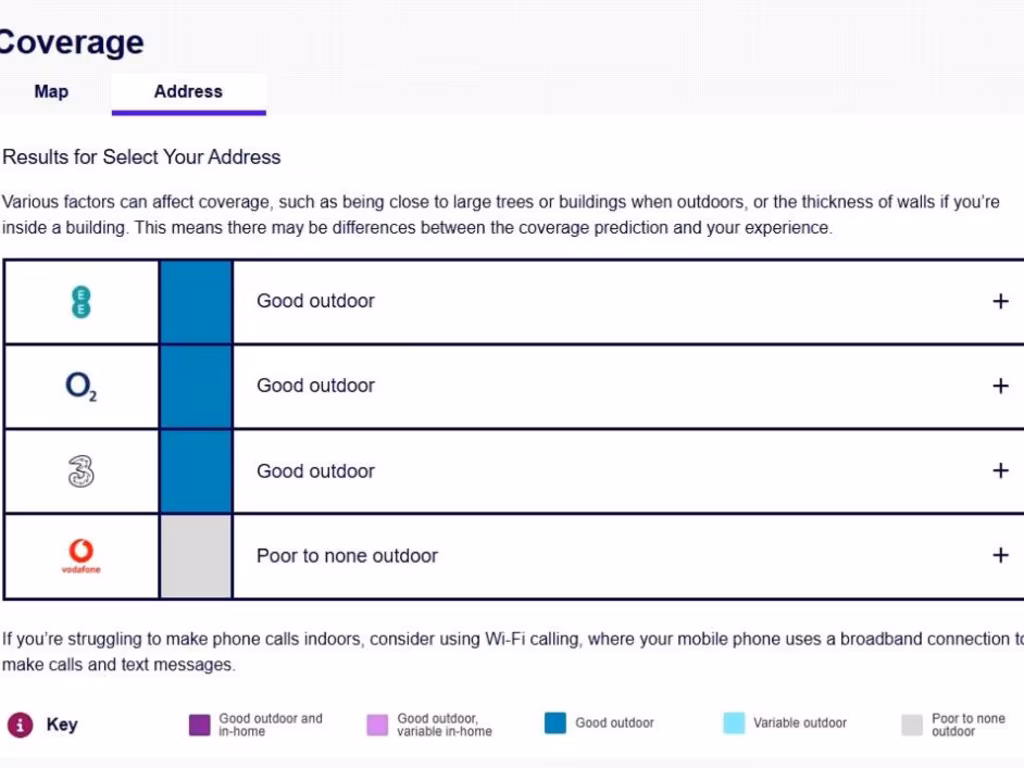Click the O2 network logo

click(x=81, y=386)
